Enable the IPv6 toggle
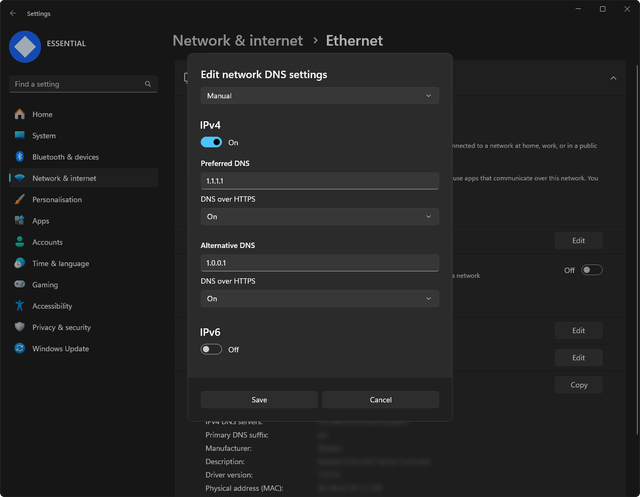Viewport: 640px width, 497px height. pos(211,350)
